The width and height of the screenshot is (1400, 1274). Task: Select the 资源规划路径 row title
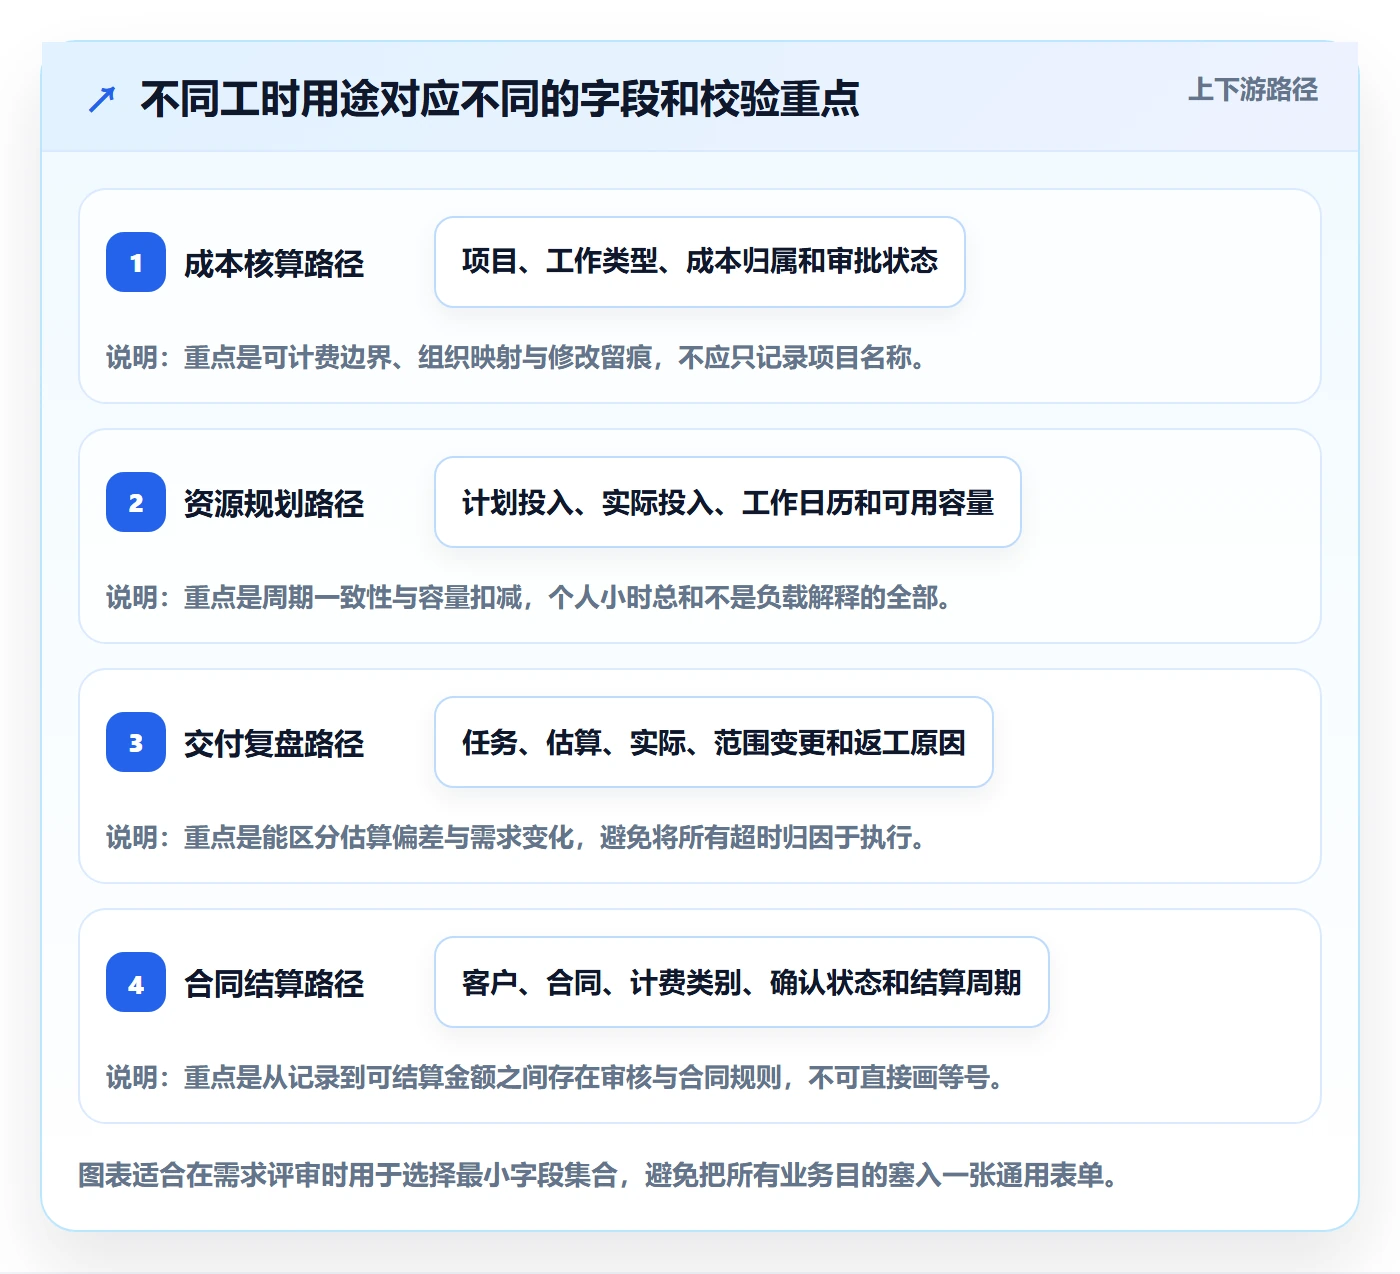pyautogui.click(x=274, y=504)
